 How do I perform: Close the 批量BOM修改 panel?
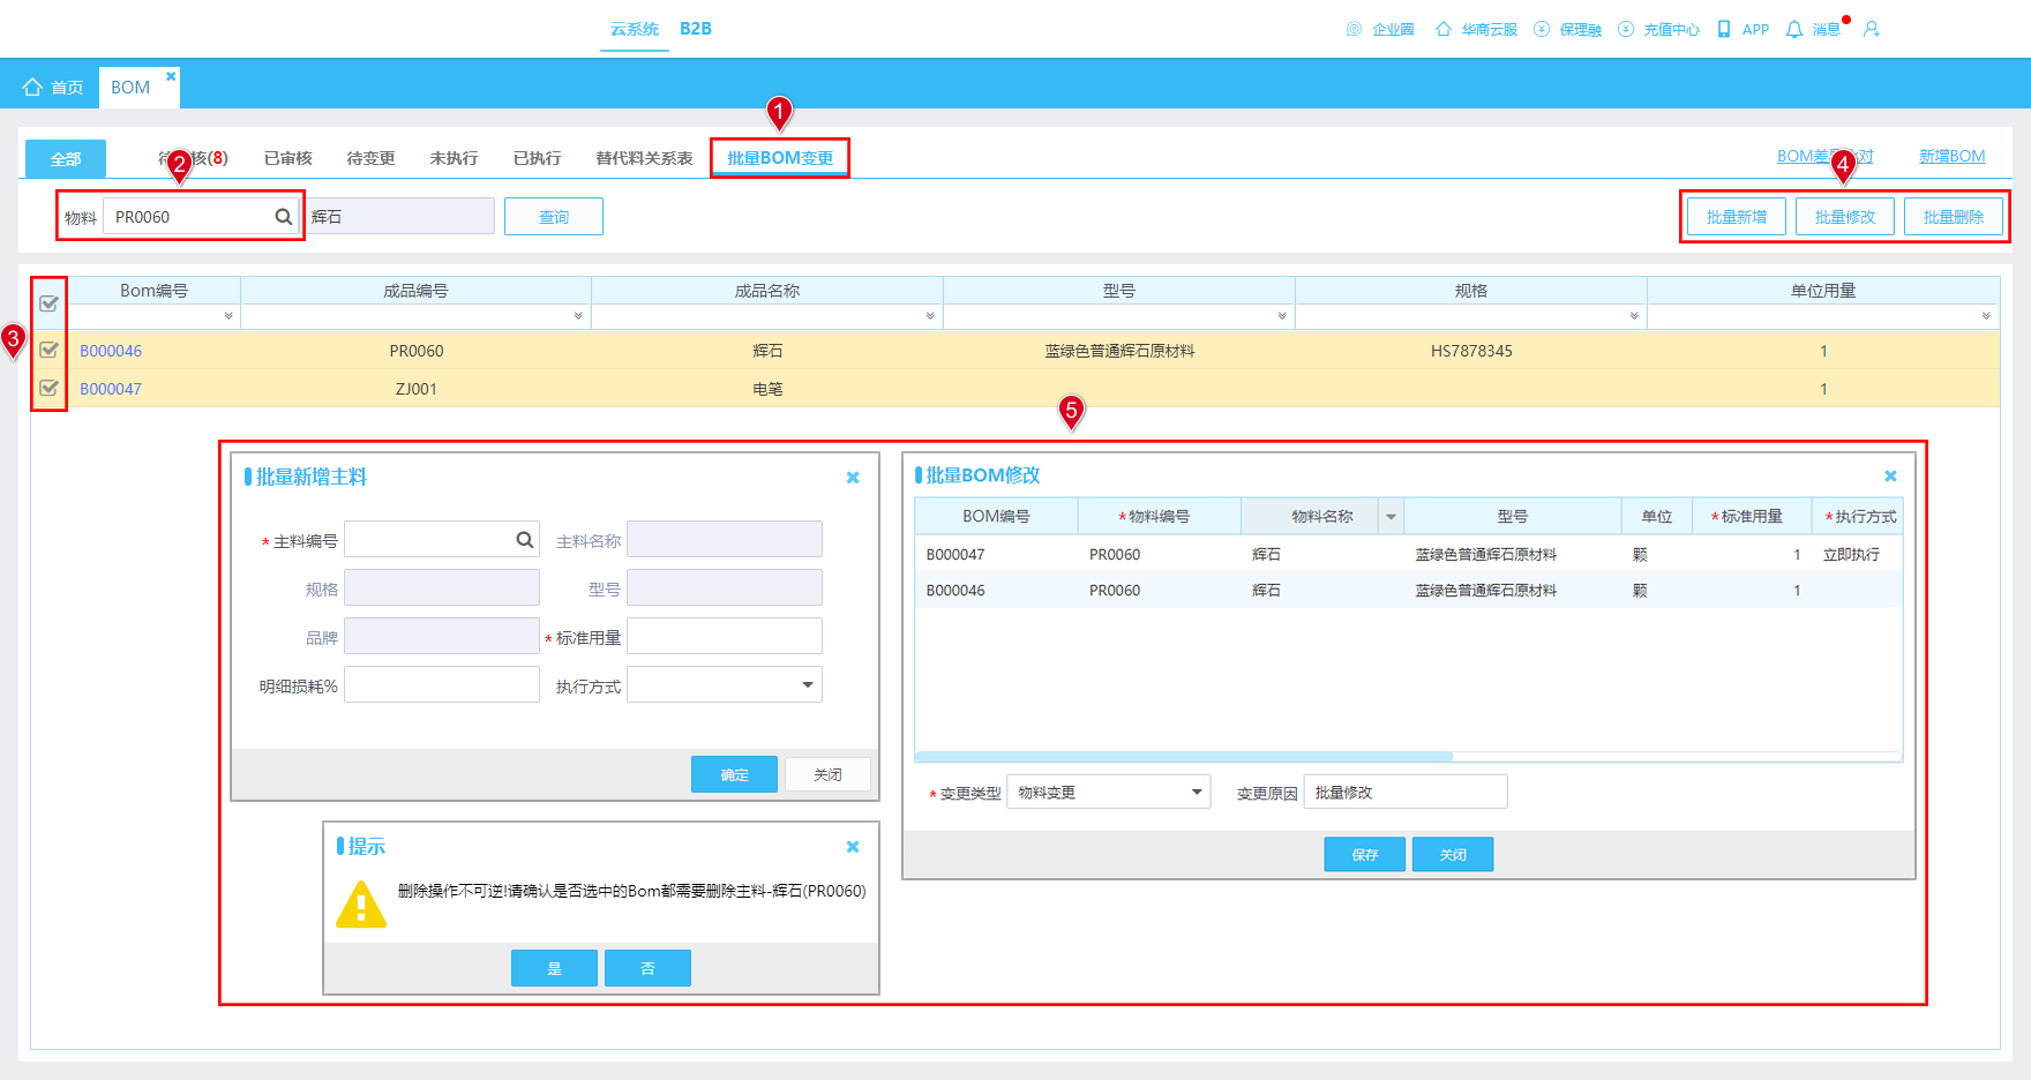pos(1890,476)
